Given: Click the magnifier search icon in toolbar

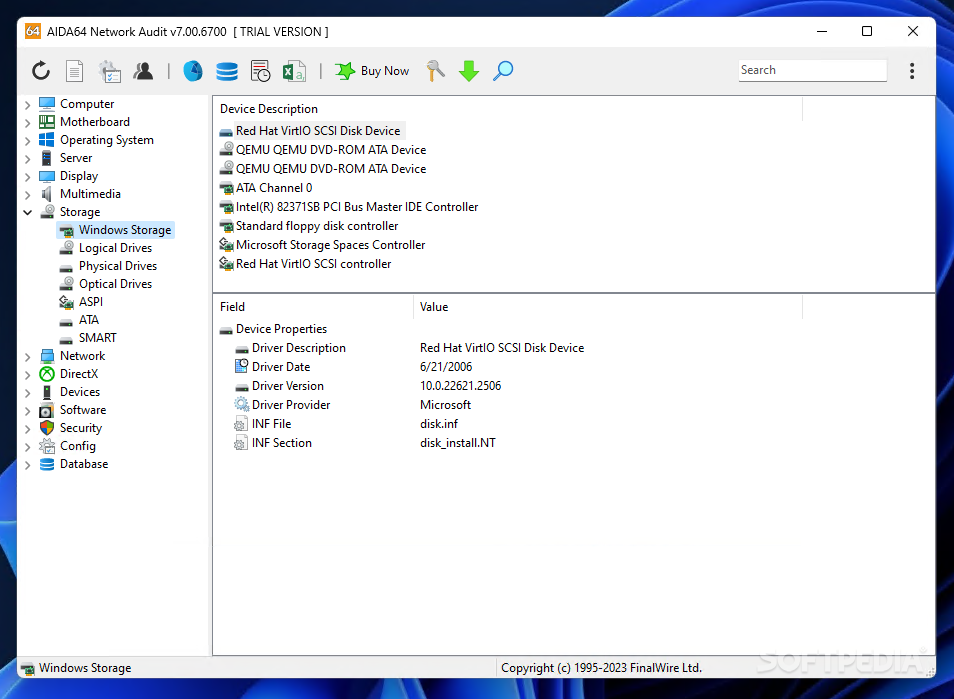Looking at the screenshot, I should click(x=503, y=71).
